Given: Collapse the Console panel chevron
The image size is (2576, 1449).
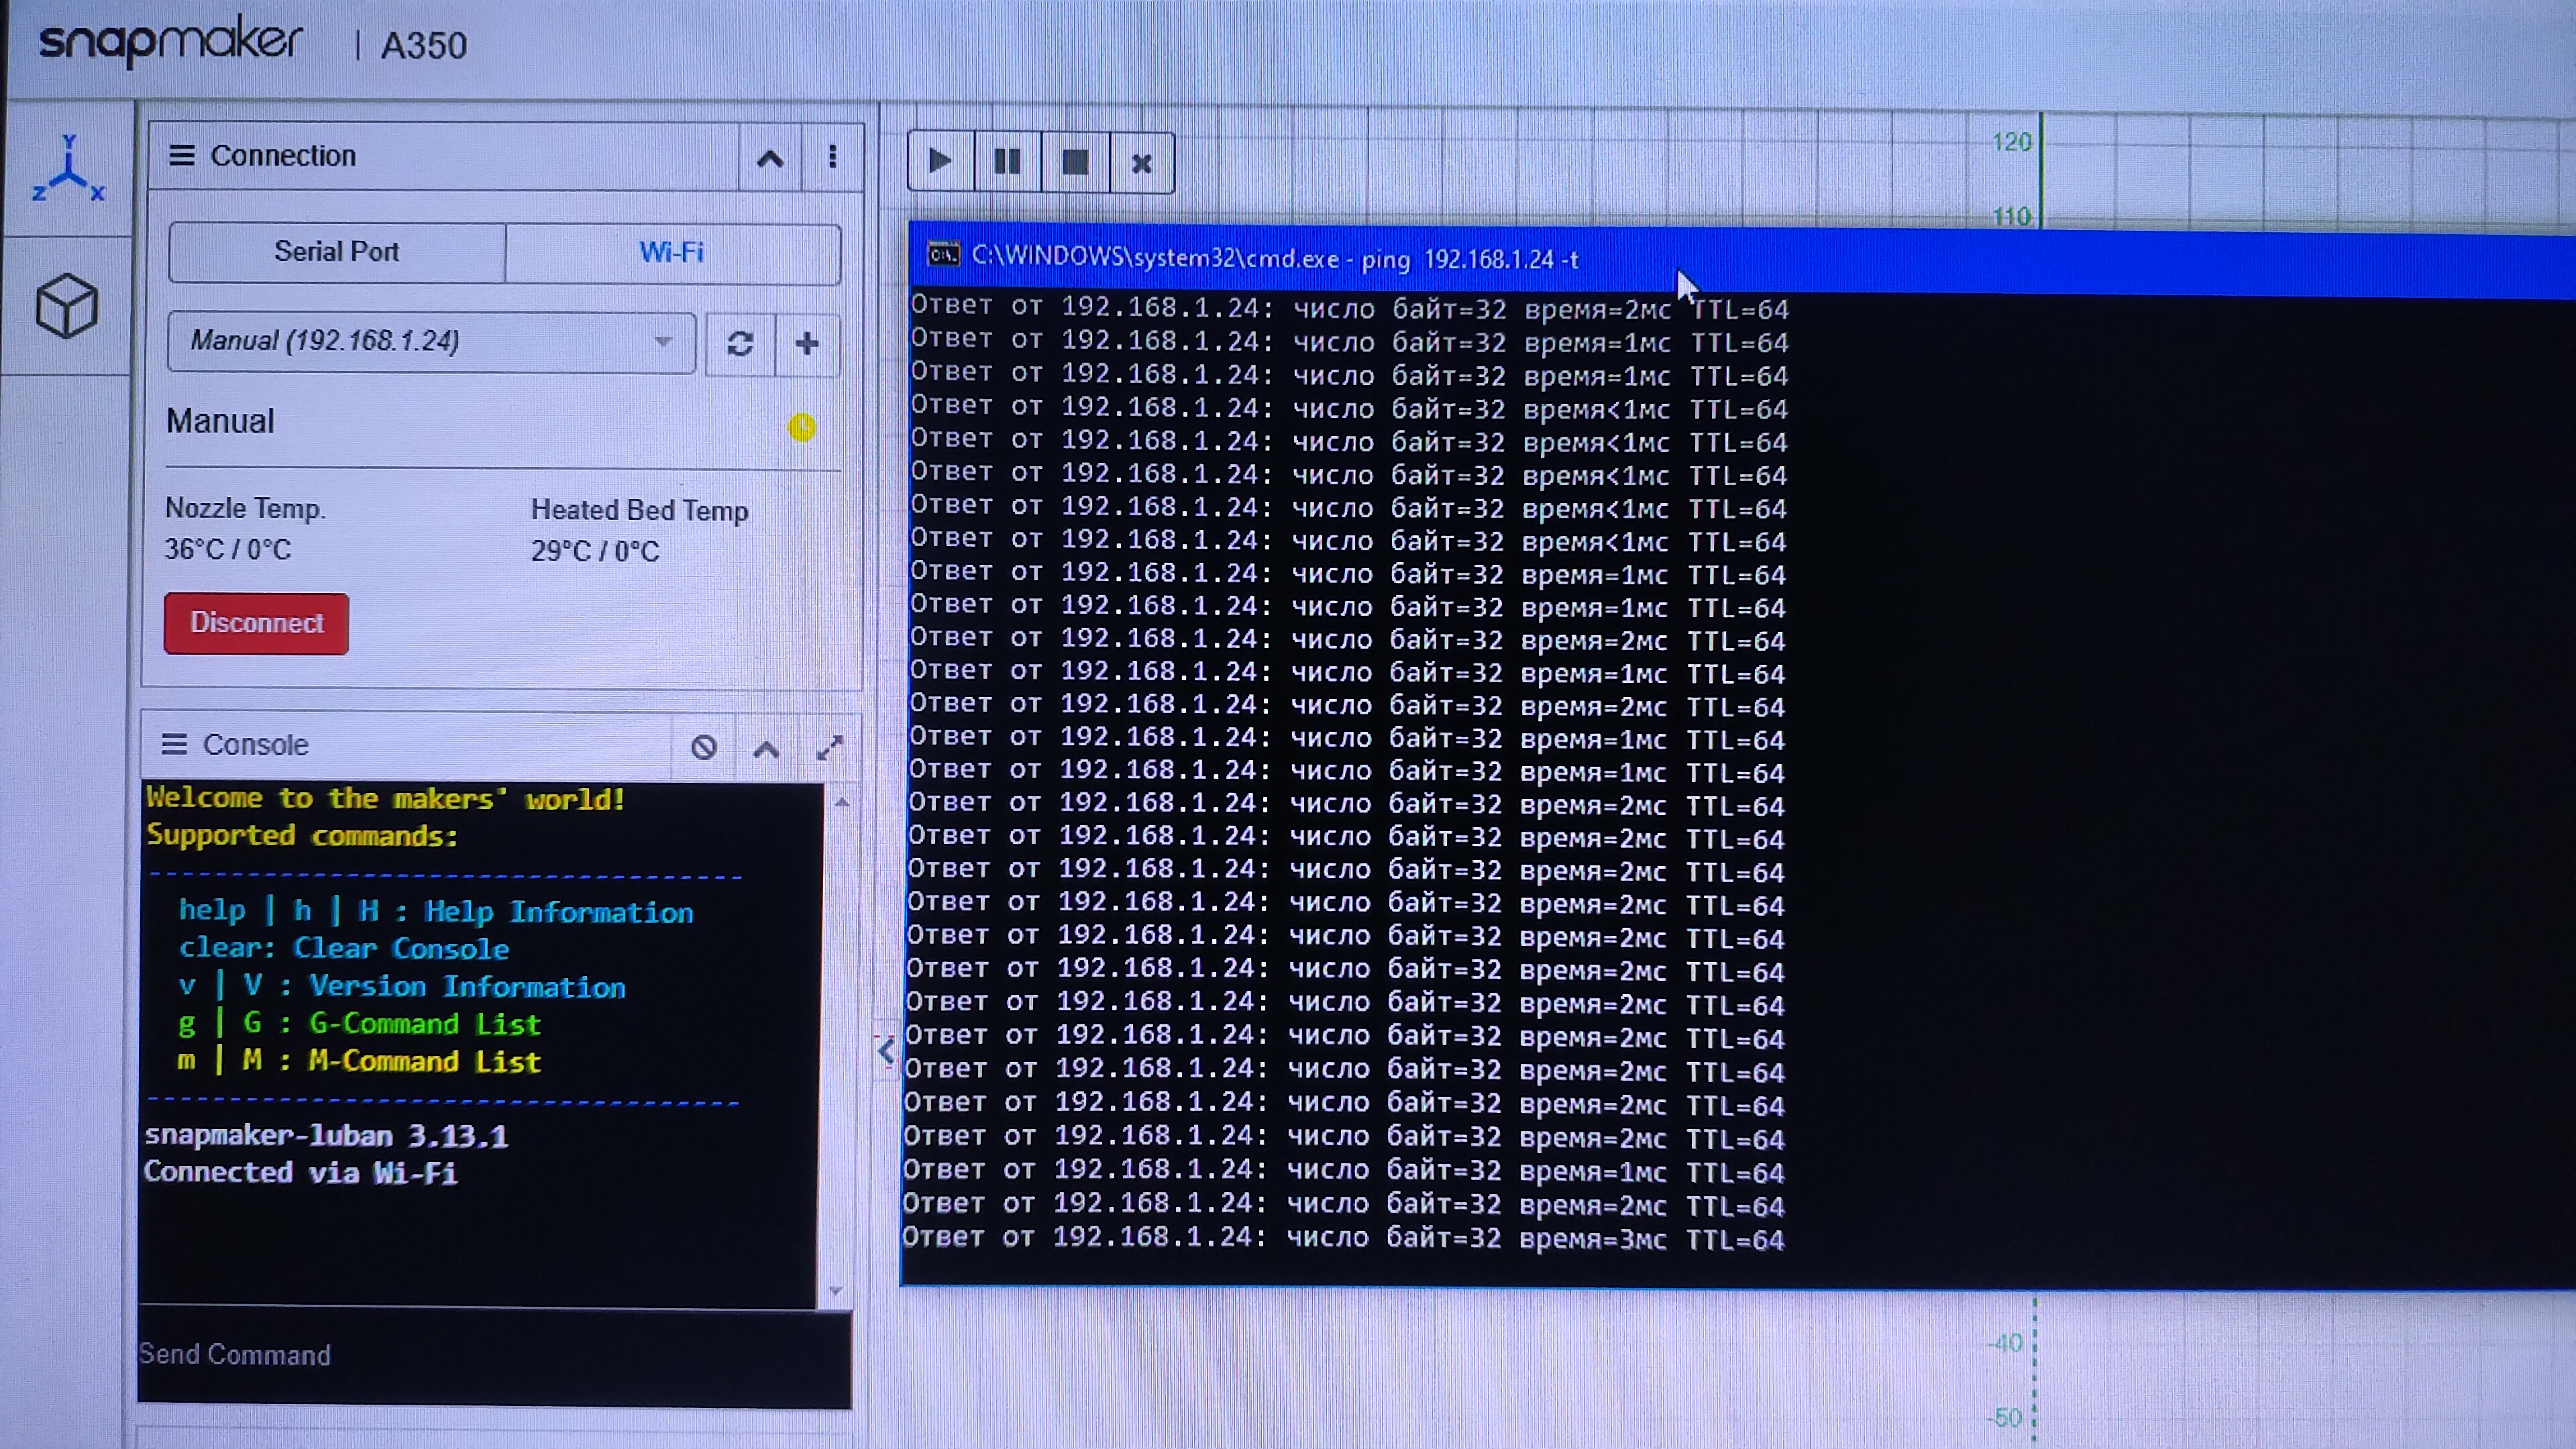Looking at the screenshot, I should click(x=766, y=748).
